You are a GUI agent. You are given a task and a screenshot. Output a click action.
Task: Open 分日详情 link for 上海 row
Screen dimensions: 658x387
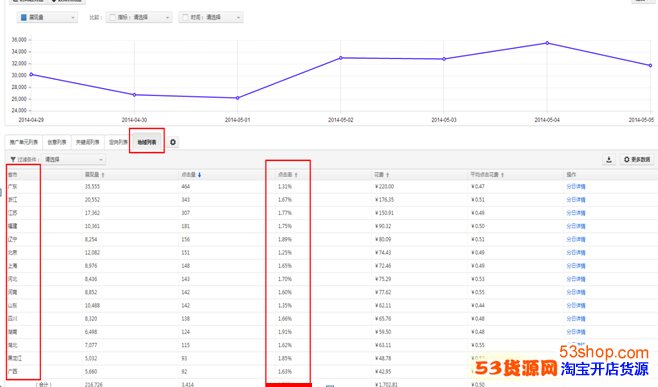pyautogui.click(x=576, y=266)
